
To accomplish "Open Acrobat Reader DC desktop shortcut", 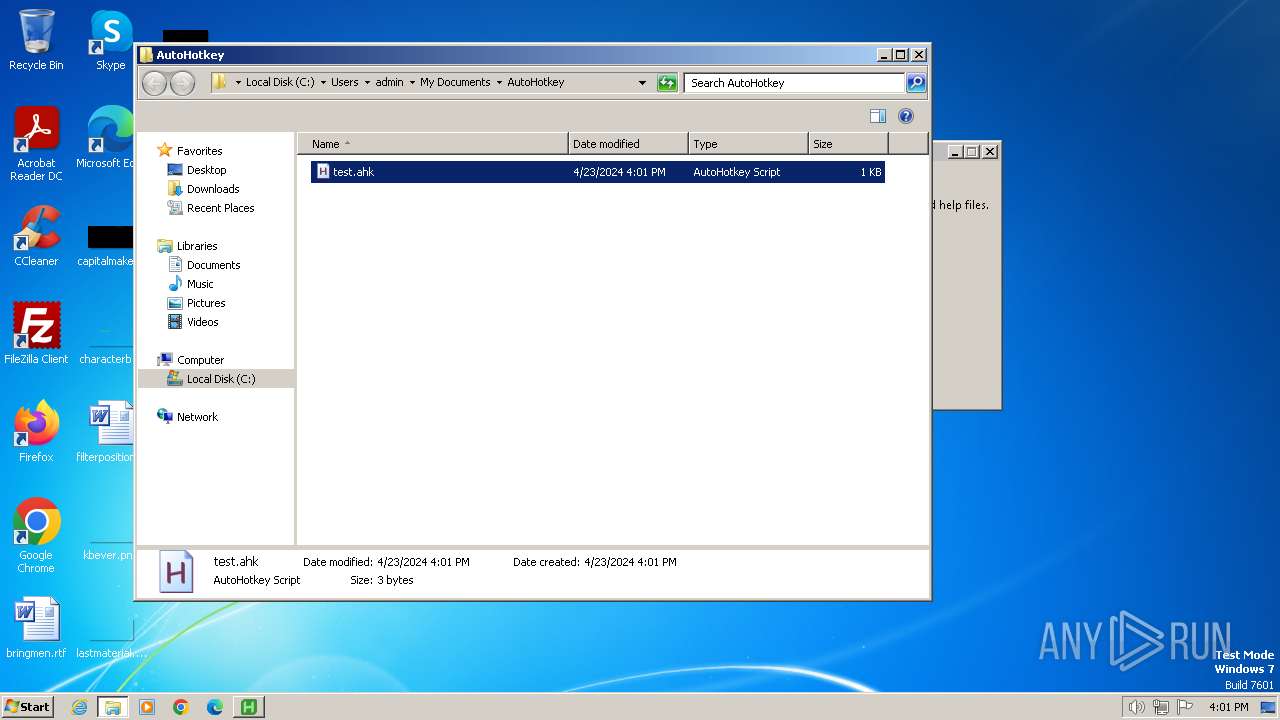I will point(36,144).
